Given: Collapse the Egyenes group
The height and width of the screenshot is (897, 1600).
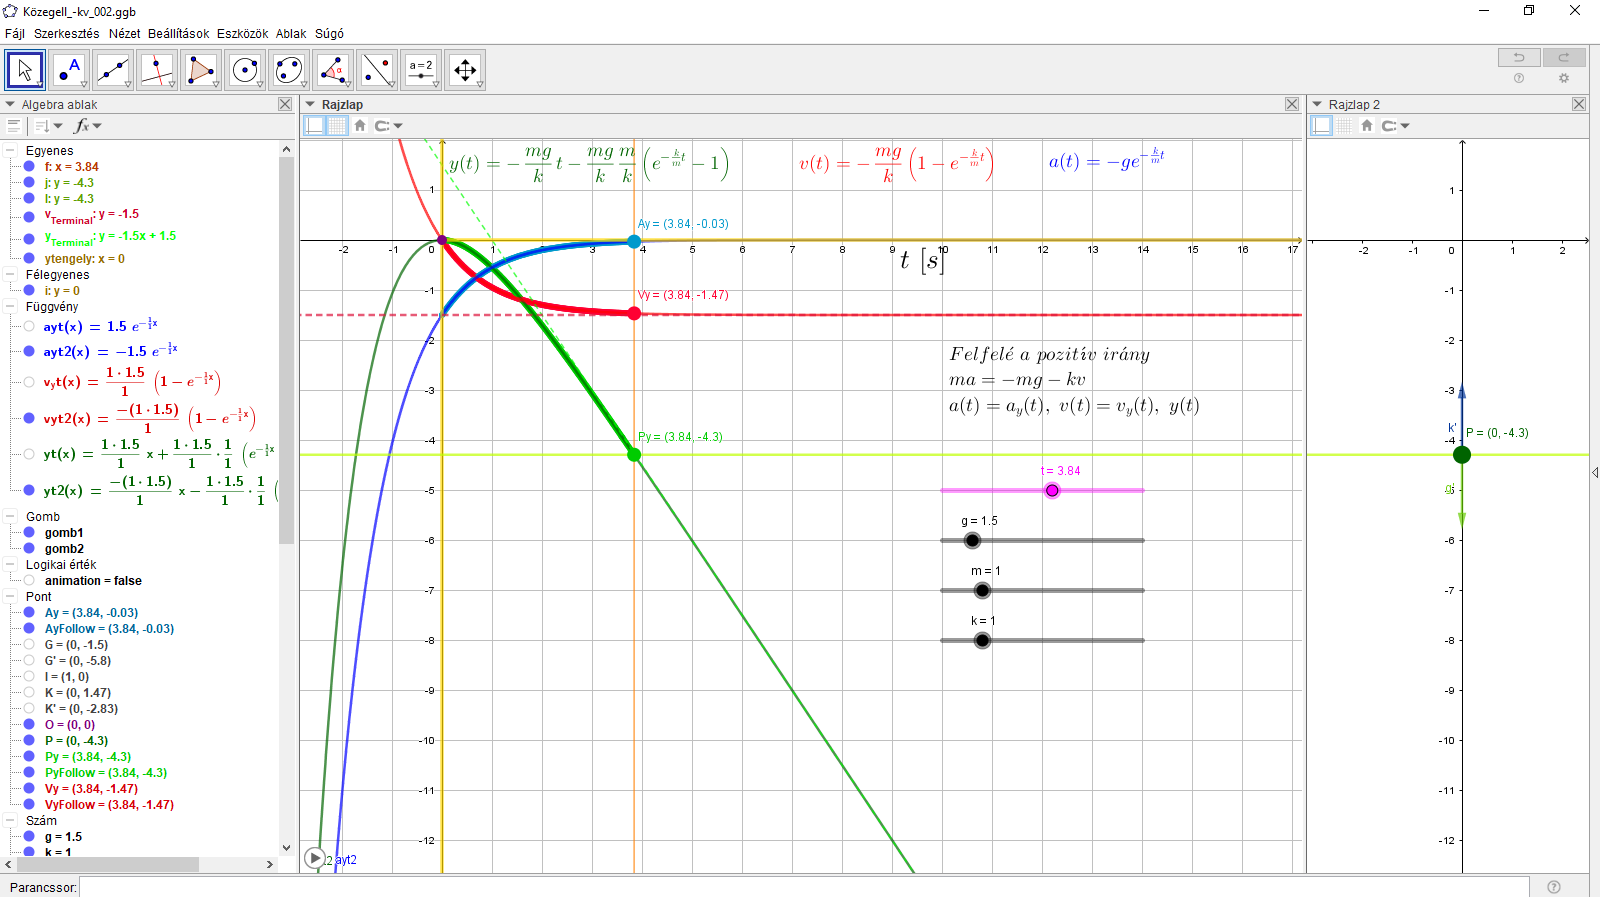Looking at the screenshot, I should click(11, 151).
